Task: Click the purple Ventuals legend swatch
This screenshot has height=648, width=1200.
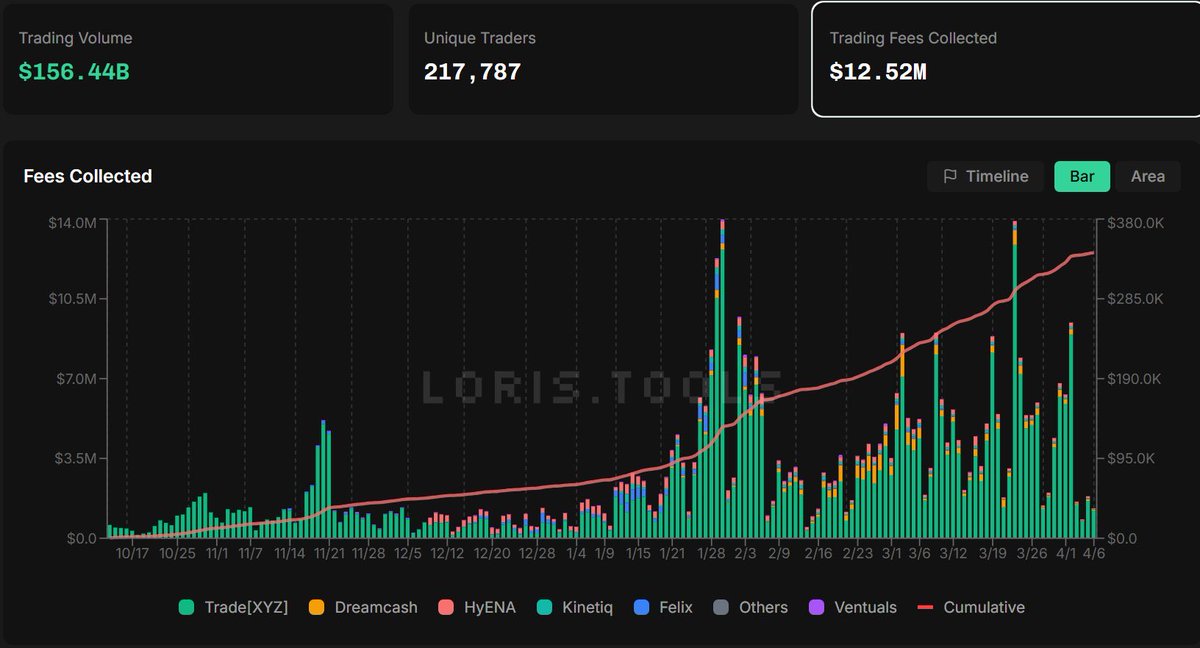Action: (816, 607)
